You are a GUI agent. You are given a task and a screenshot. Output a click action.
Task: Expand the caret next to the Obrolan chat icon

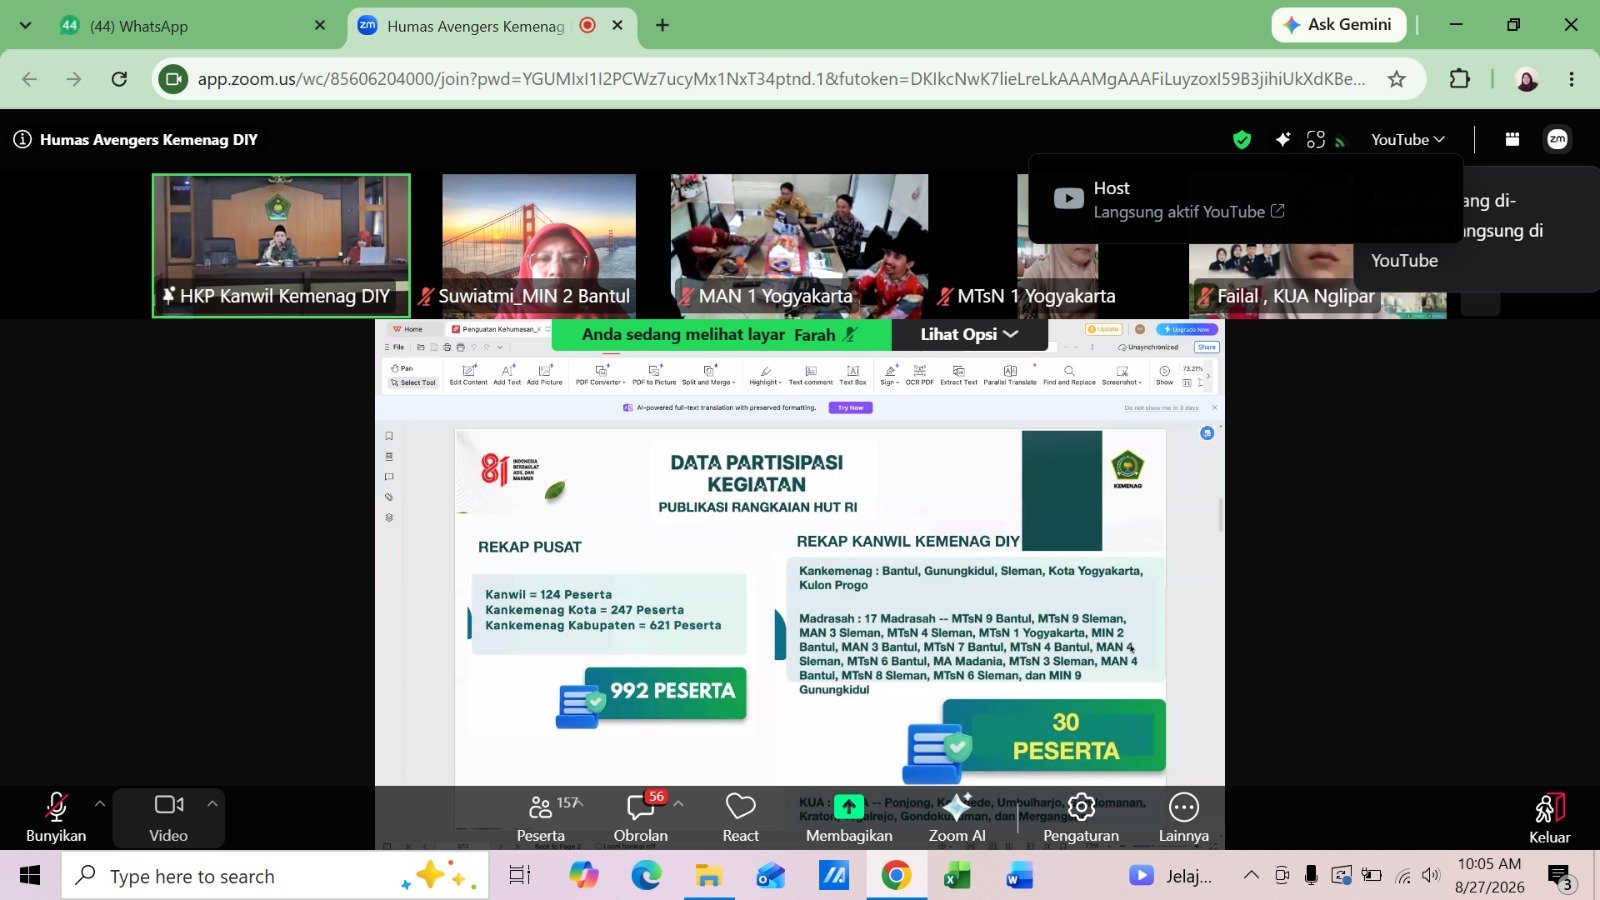pyautogui.click(x=679, y=803)
